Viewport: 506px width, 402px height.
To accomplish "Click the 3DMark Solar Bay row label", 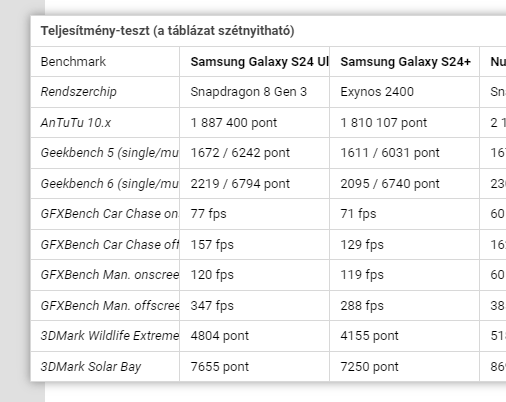I will click(x=91, y=367).
